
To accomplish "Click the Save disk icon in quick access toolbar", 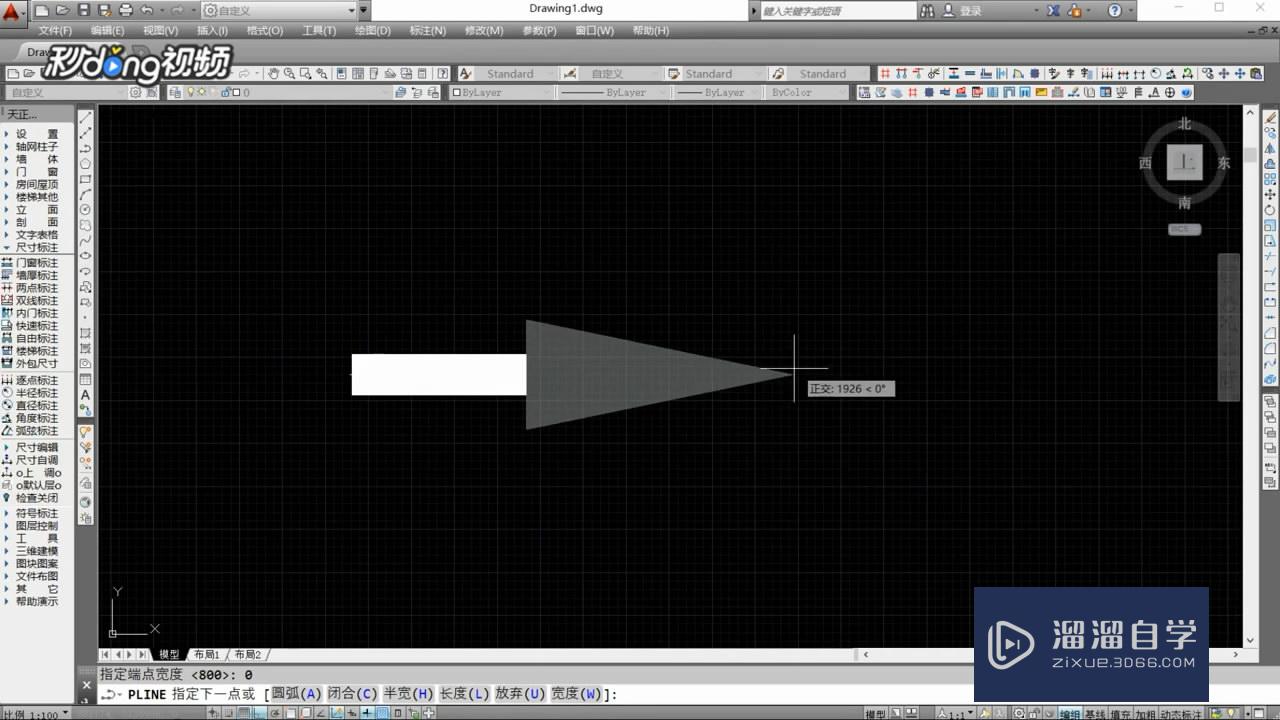I will click(84, 10).
